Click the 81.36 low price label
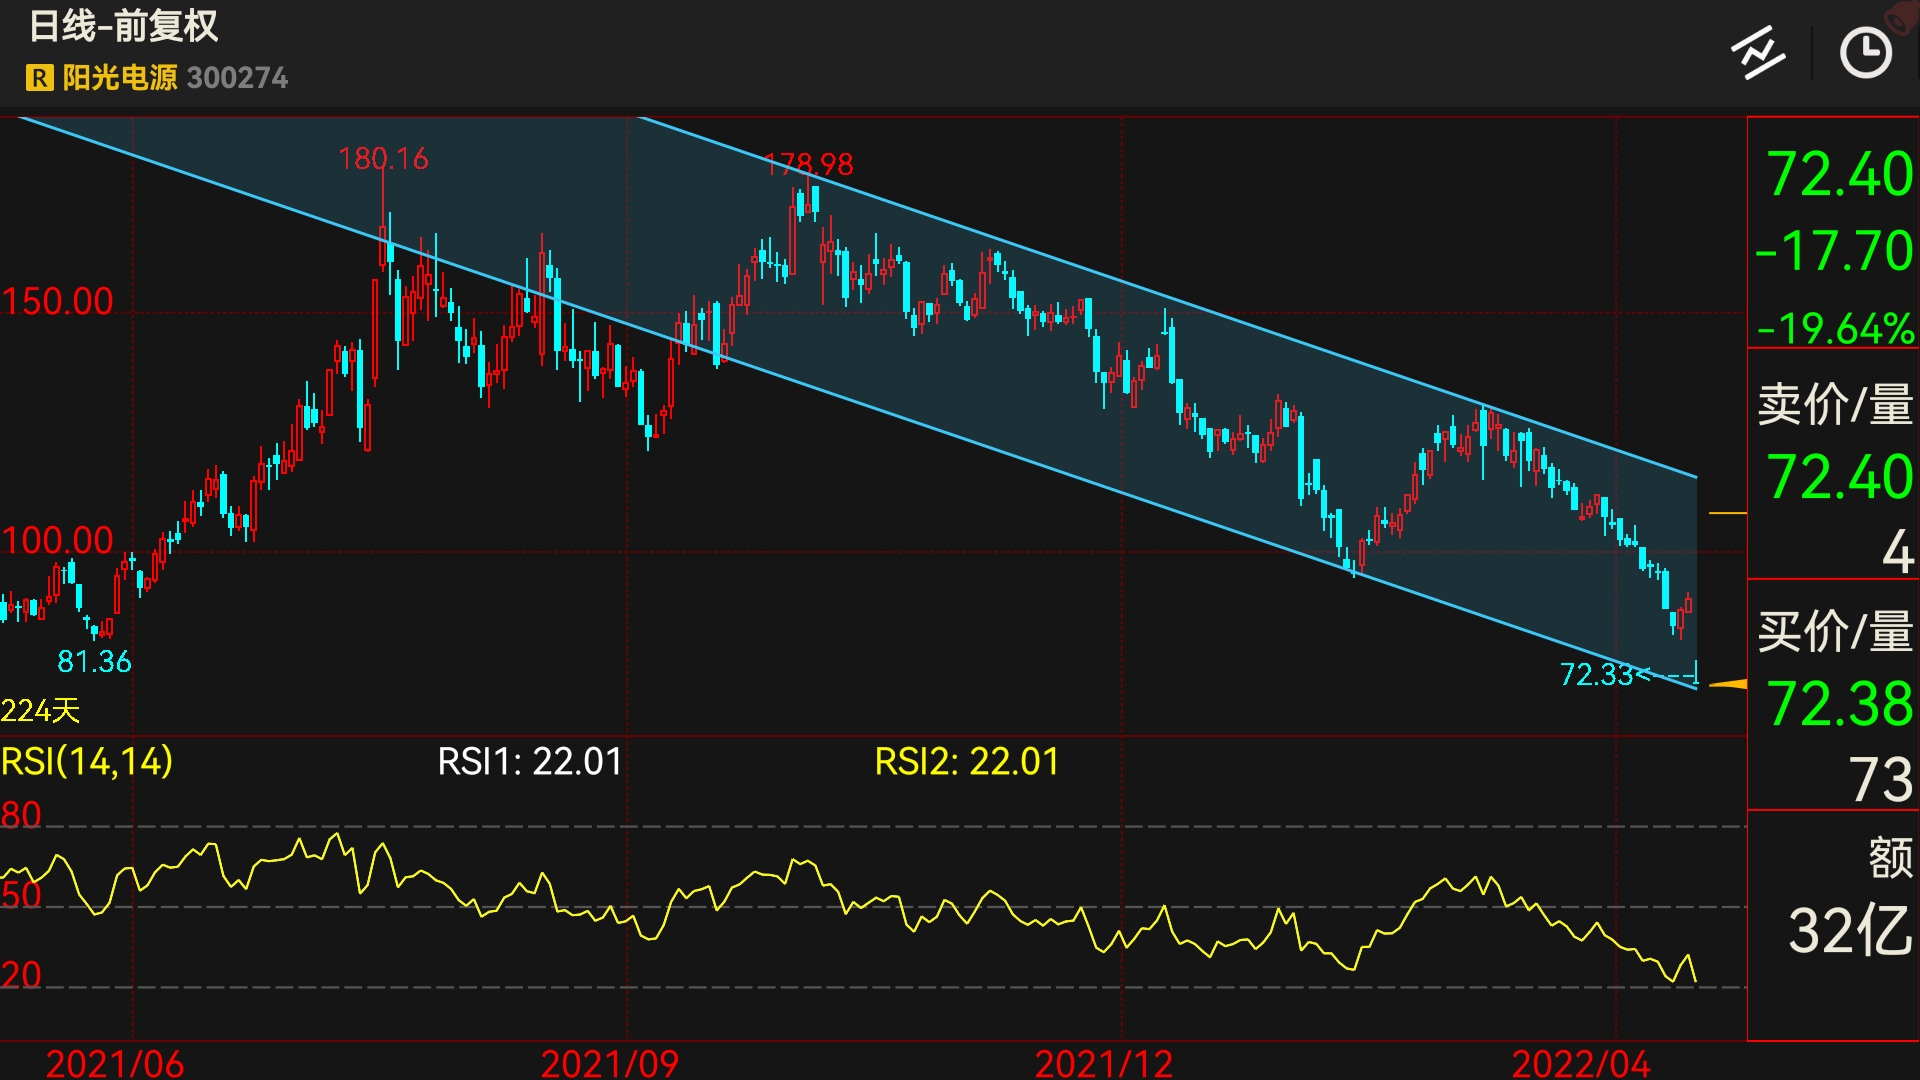The image size is (1920, 1080). coord(94,662)
